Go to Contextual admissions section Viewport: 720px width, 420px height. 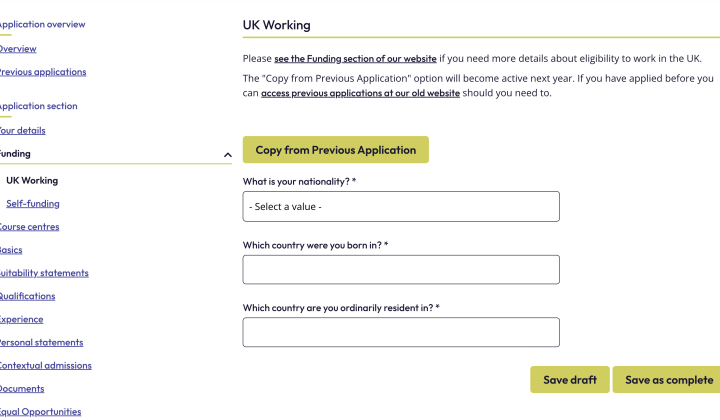tap(45, 365)
